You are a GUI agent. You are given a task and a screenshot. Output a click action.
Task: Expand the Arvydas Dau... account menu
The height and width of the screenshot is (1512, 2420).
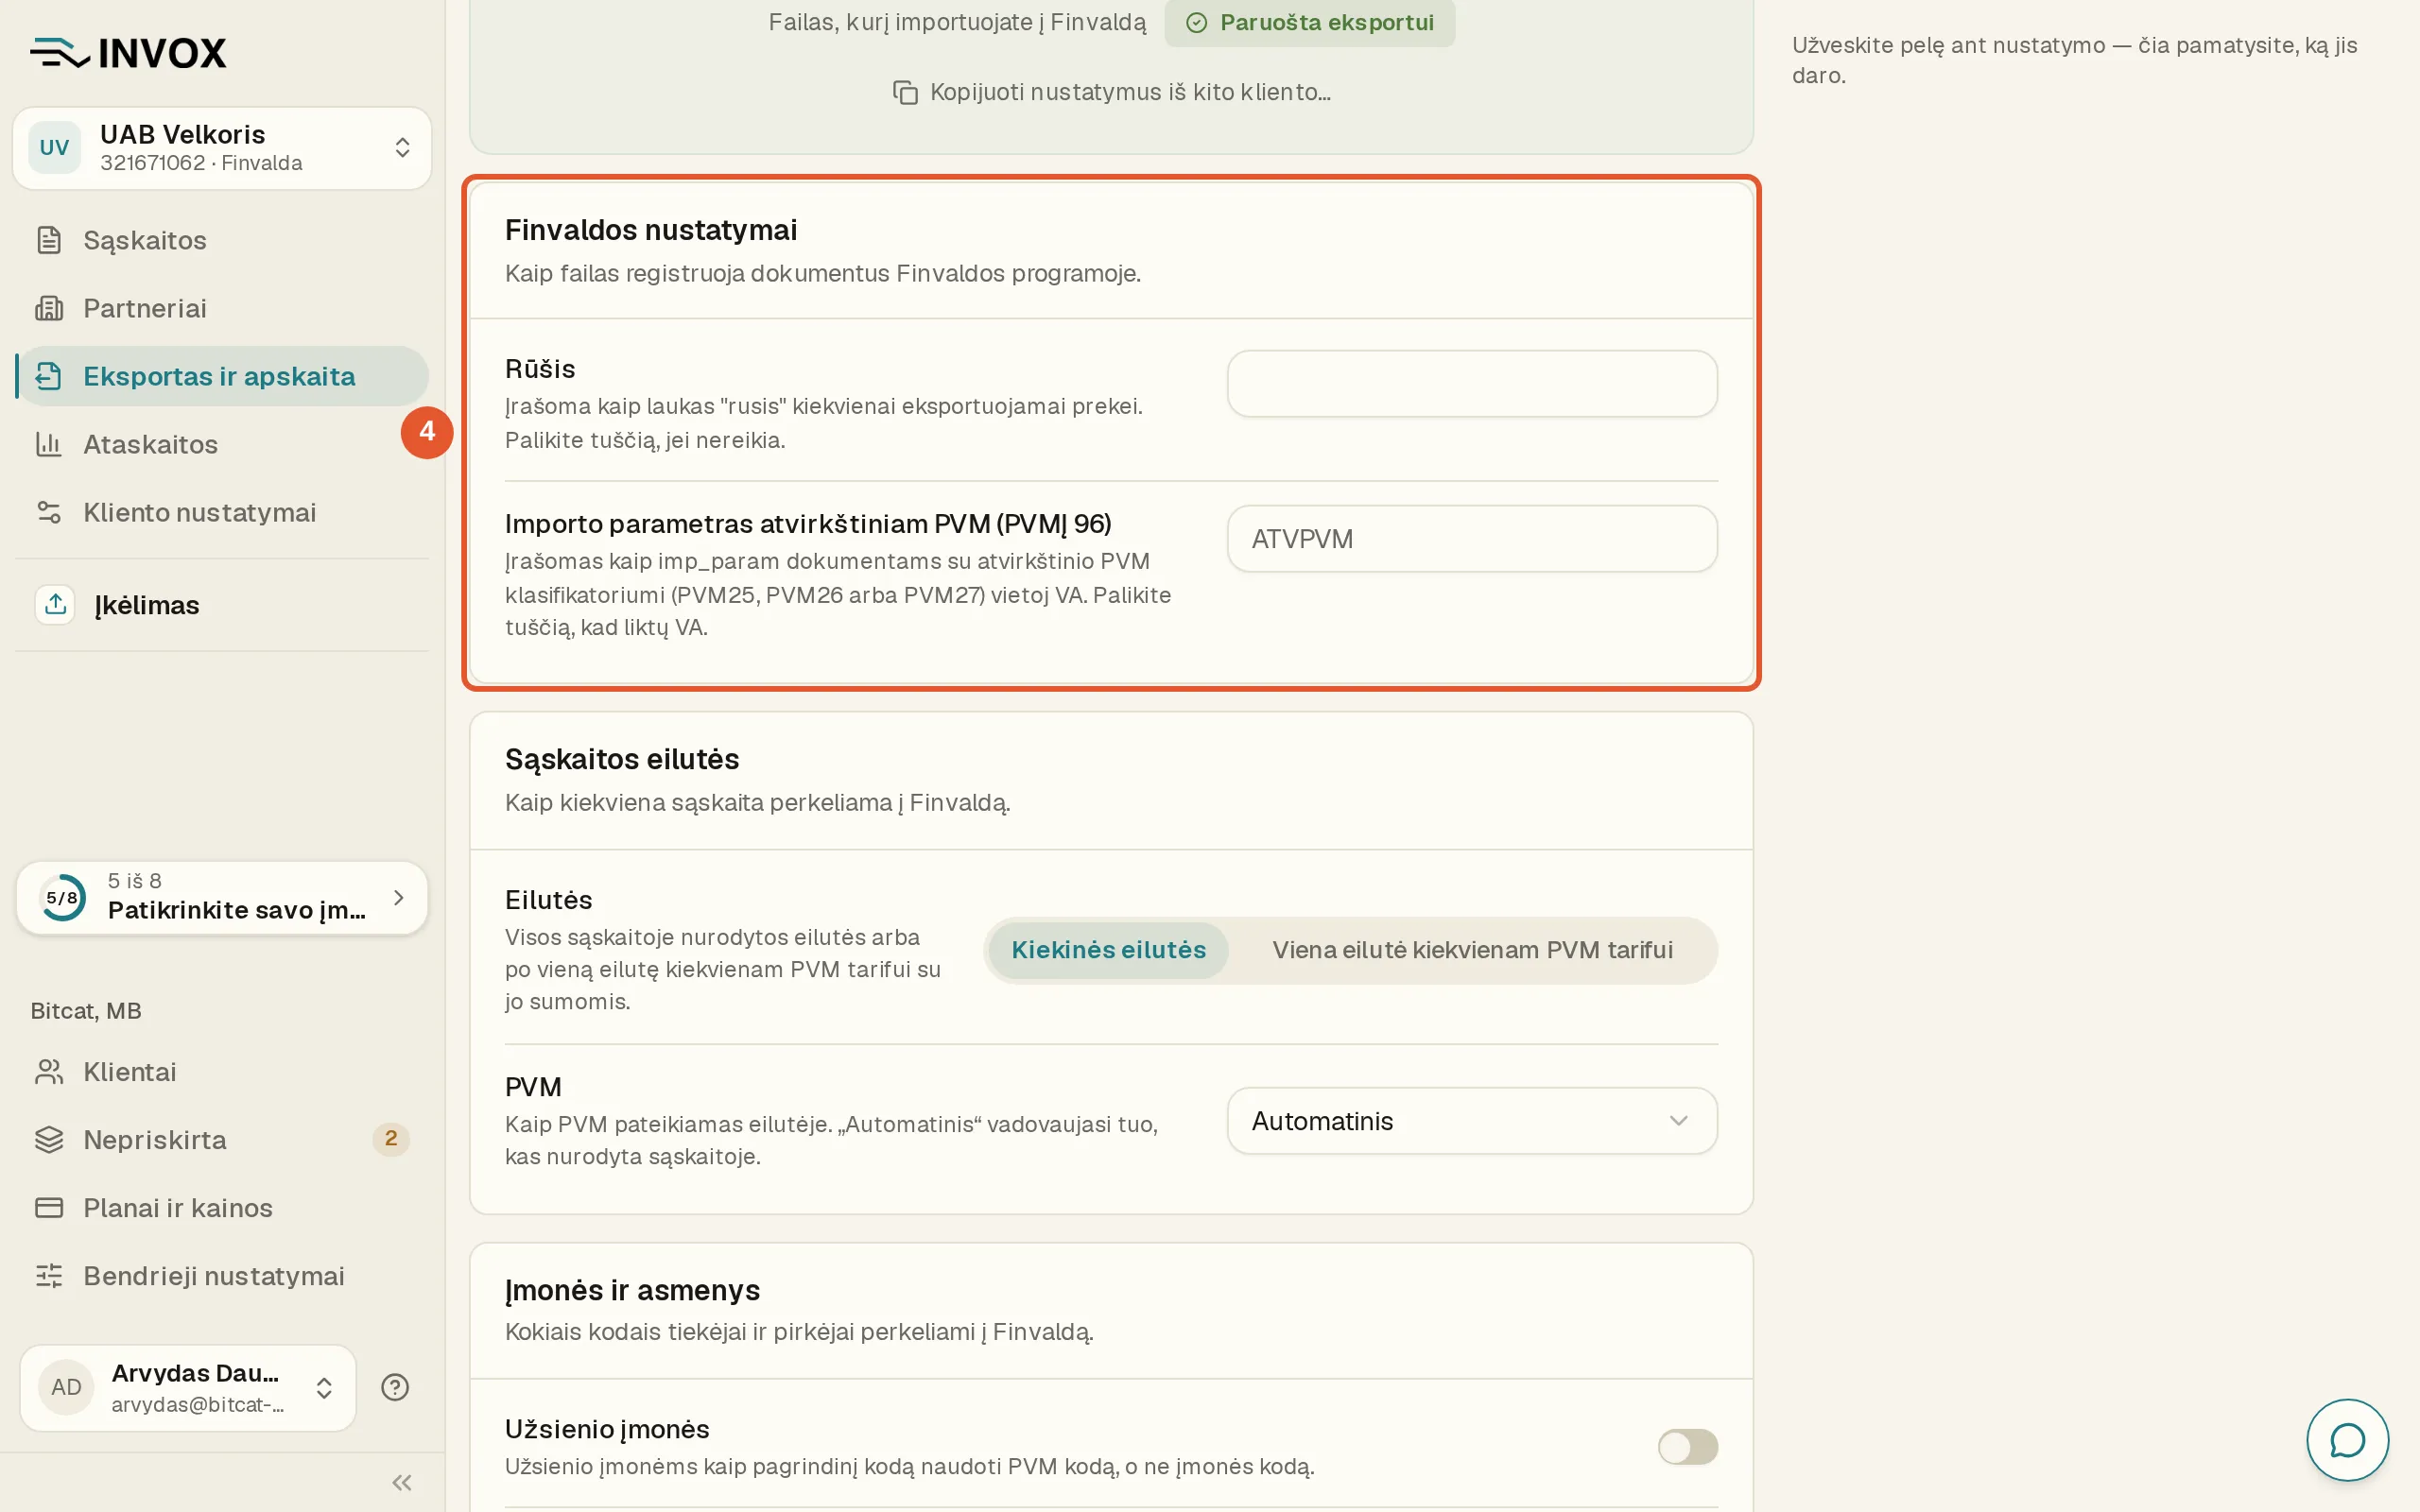click(188, 1388)
